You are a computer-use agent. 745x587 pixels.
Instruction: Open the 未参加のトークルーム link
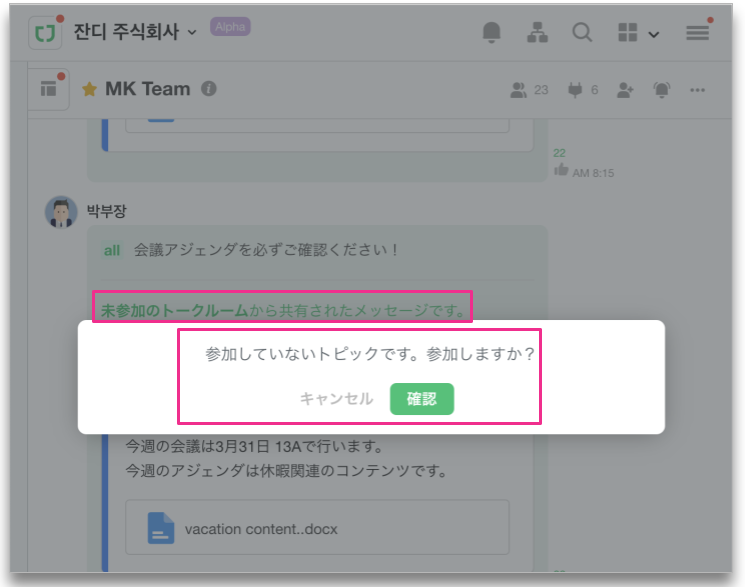coord(174,310)
